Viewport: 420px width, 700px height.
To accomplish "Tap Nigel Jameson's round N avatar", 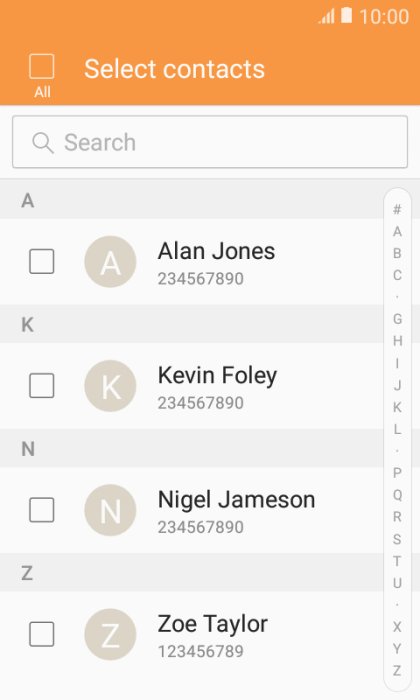I will tap(110, 510).
